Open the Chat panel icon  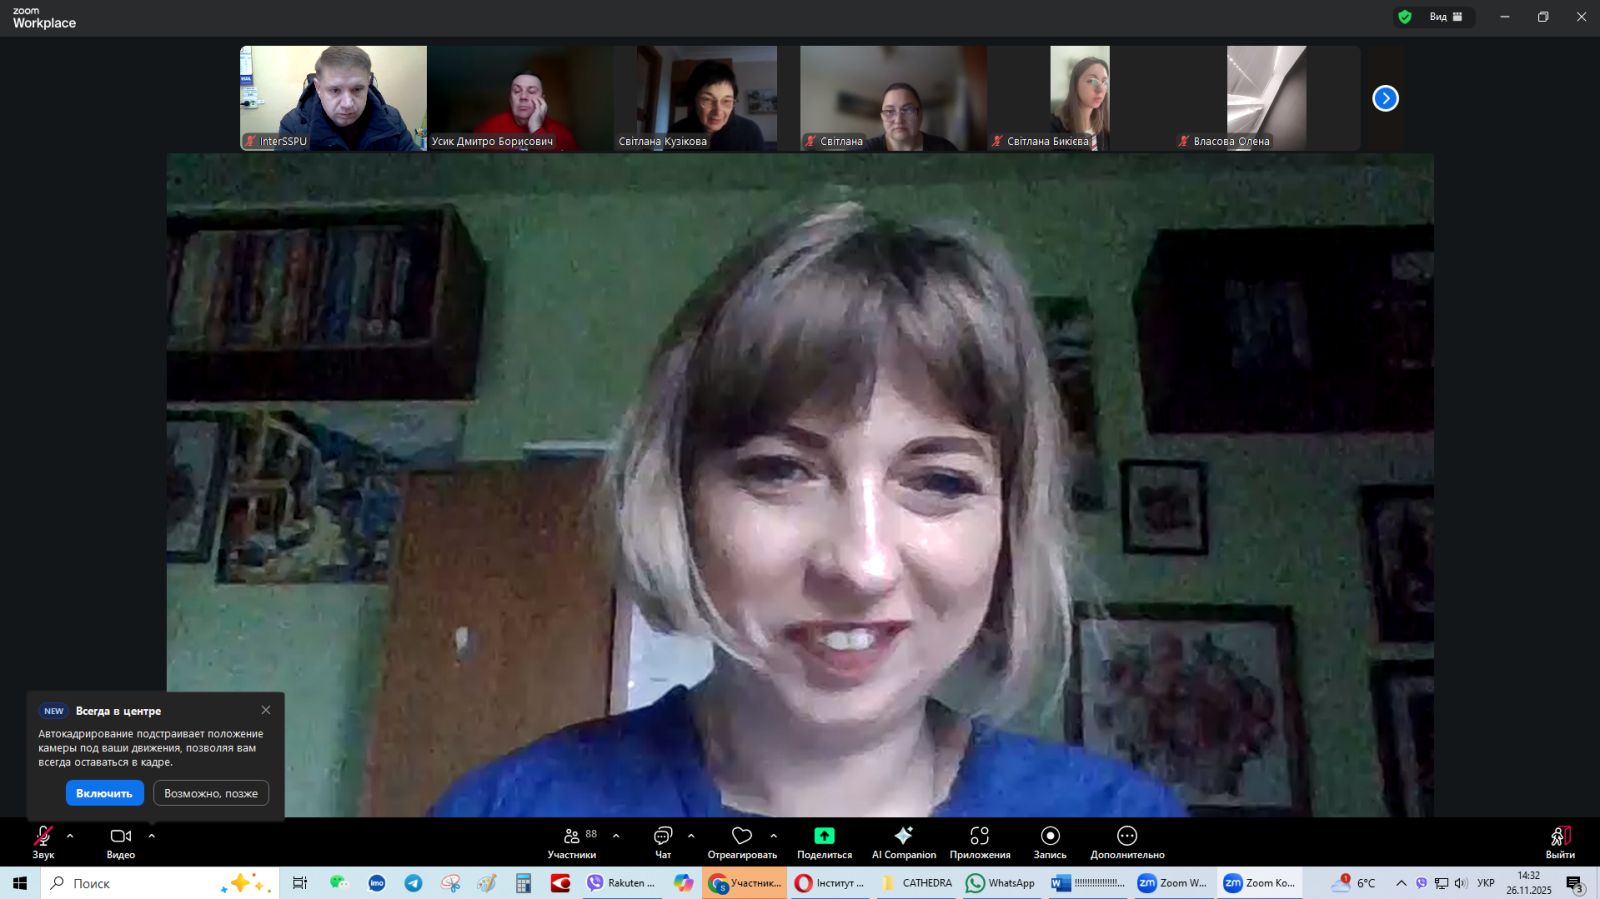[x=662, y=836]
